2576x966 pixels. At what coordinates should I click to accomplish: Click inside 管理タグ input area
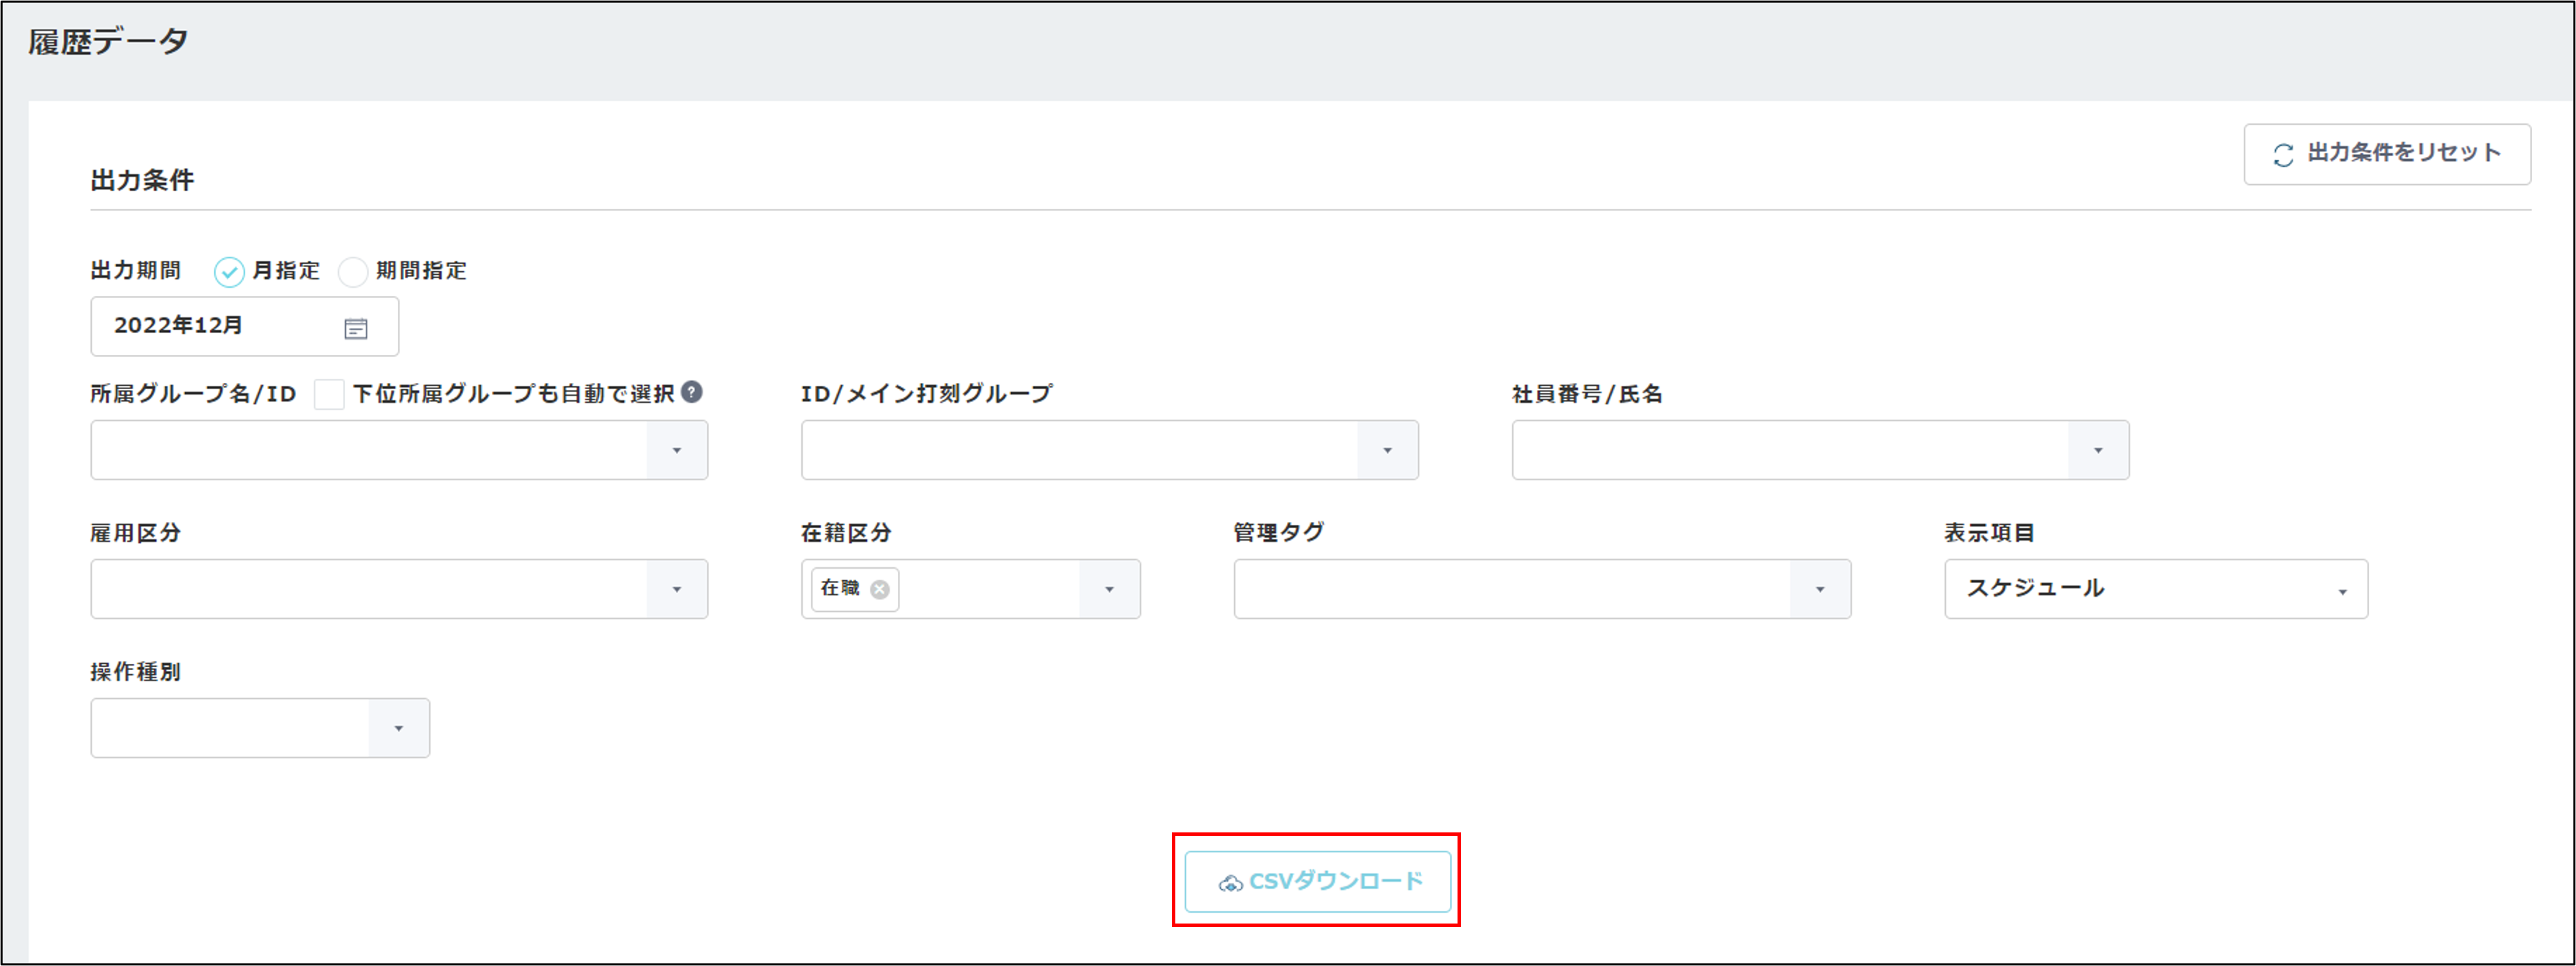[1510, 589]
